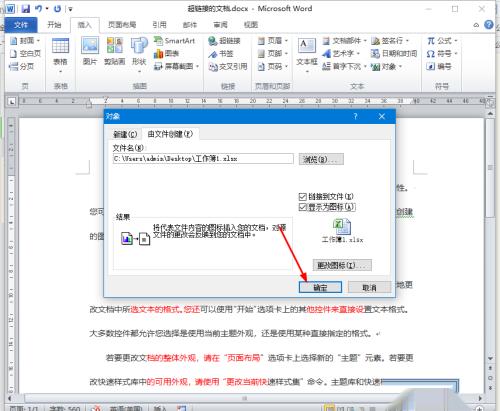Open the Page Number (页码) menu
The height and width of the screenshot is (411, 500).
(x=273, y=66)
